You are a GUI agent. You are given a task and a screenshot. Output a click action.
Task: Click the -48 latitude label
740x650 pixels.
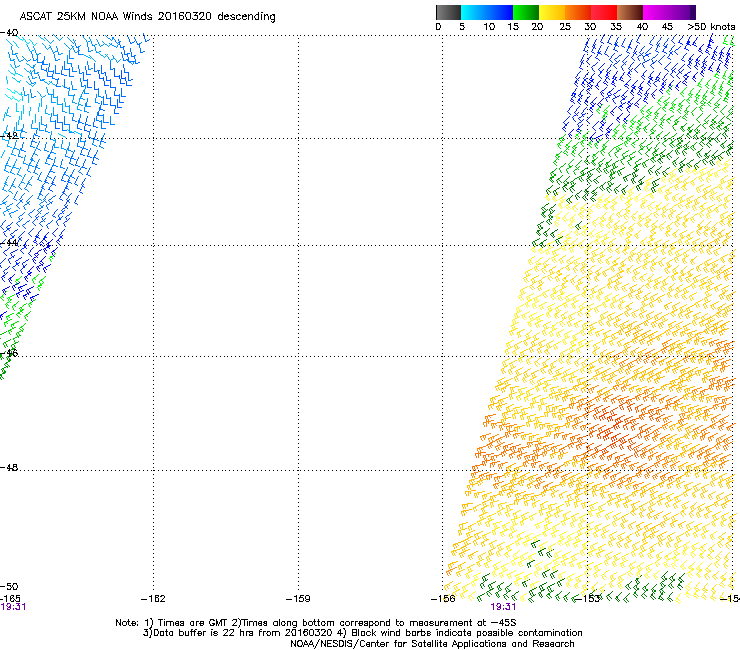9,467
